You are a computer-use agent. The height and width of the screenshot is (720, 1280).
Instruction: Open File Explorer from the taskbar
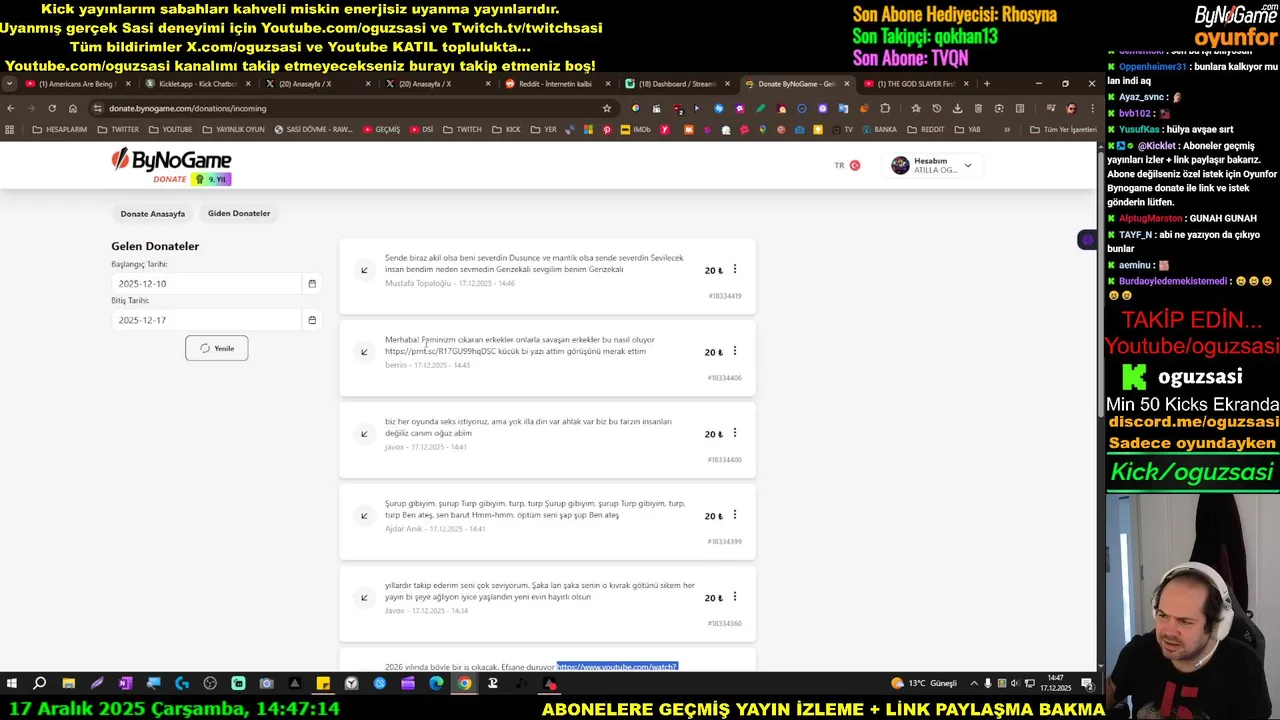tap(68, 683)
